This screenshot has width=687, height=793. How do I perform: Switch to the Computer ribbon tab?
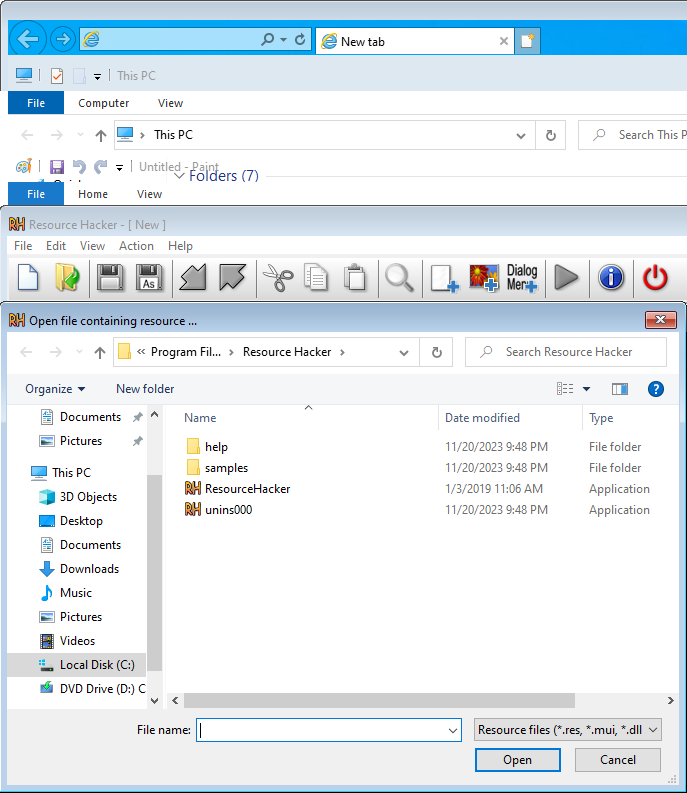(104, 103)
